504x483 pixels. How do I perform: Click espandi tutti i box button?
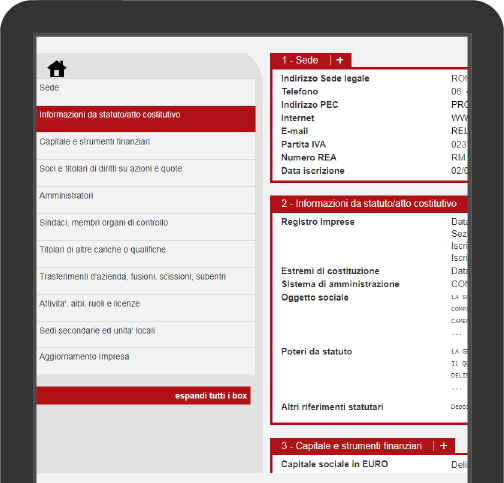(143, 396)
